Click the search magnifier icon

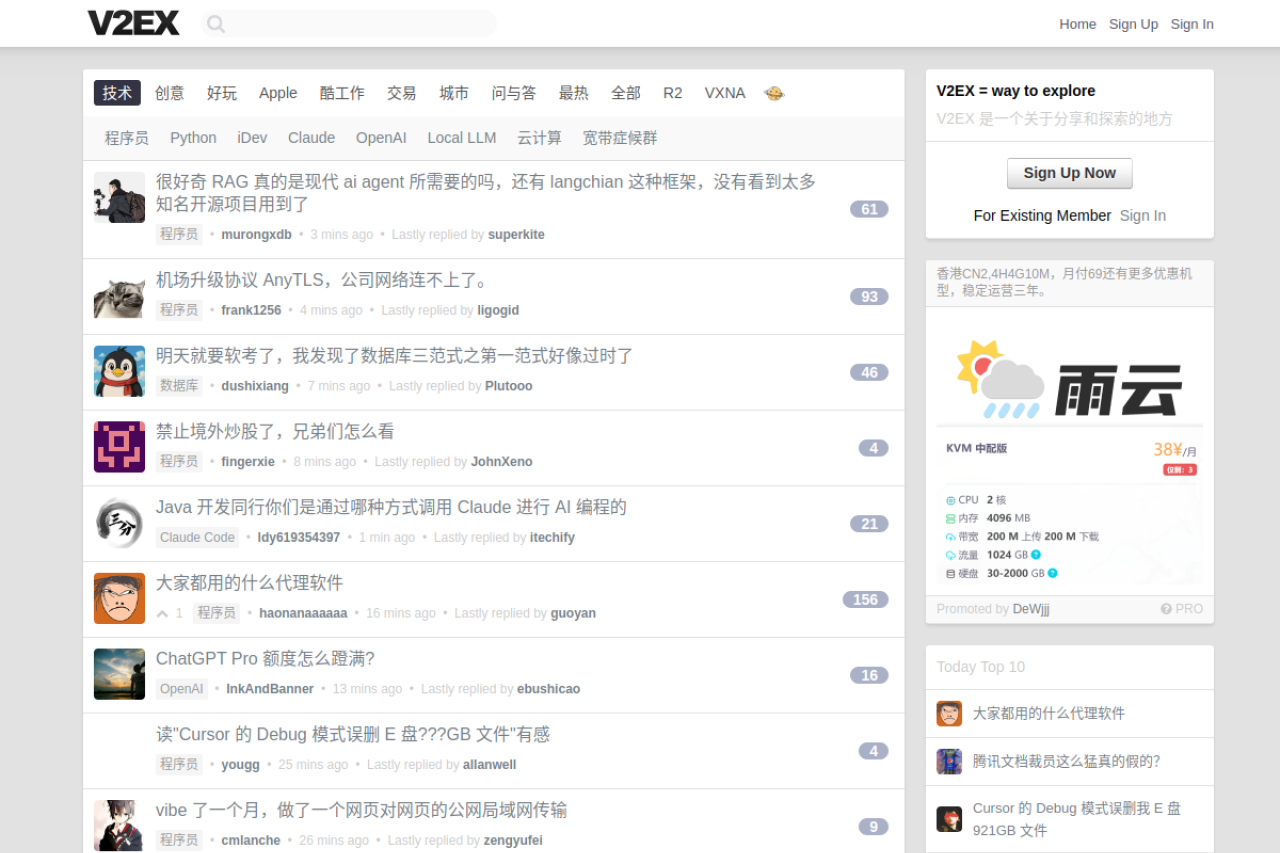pos(216,24)
